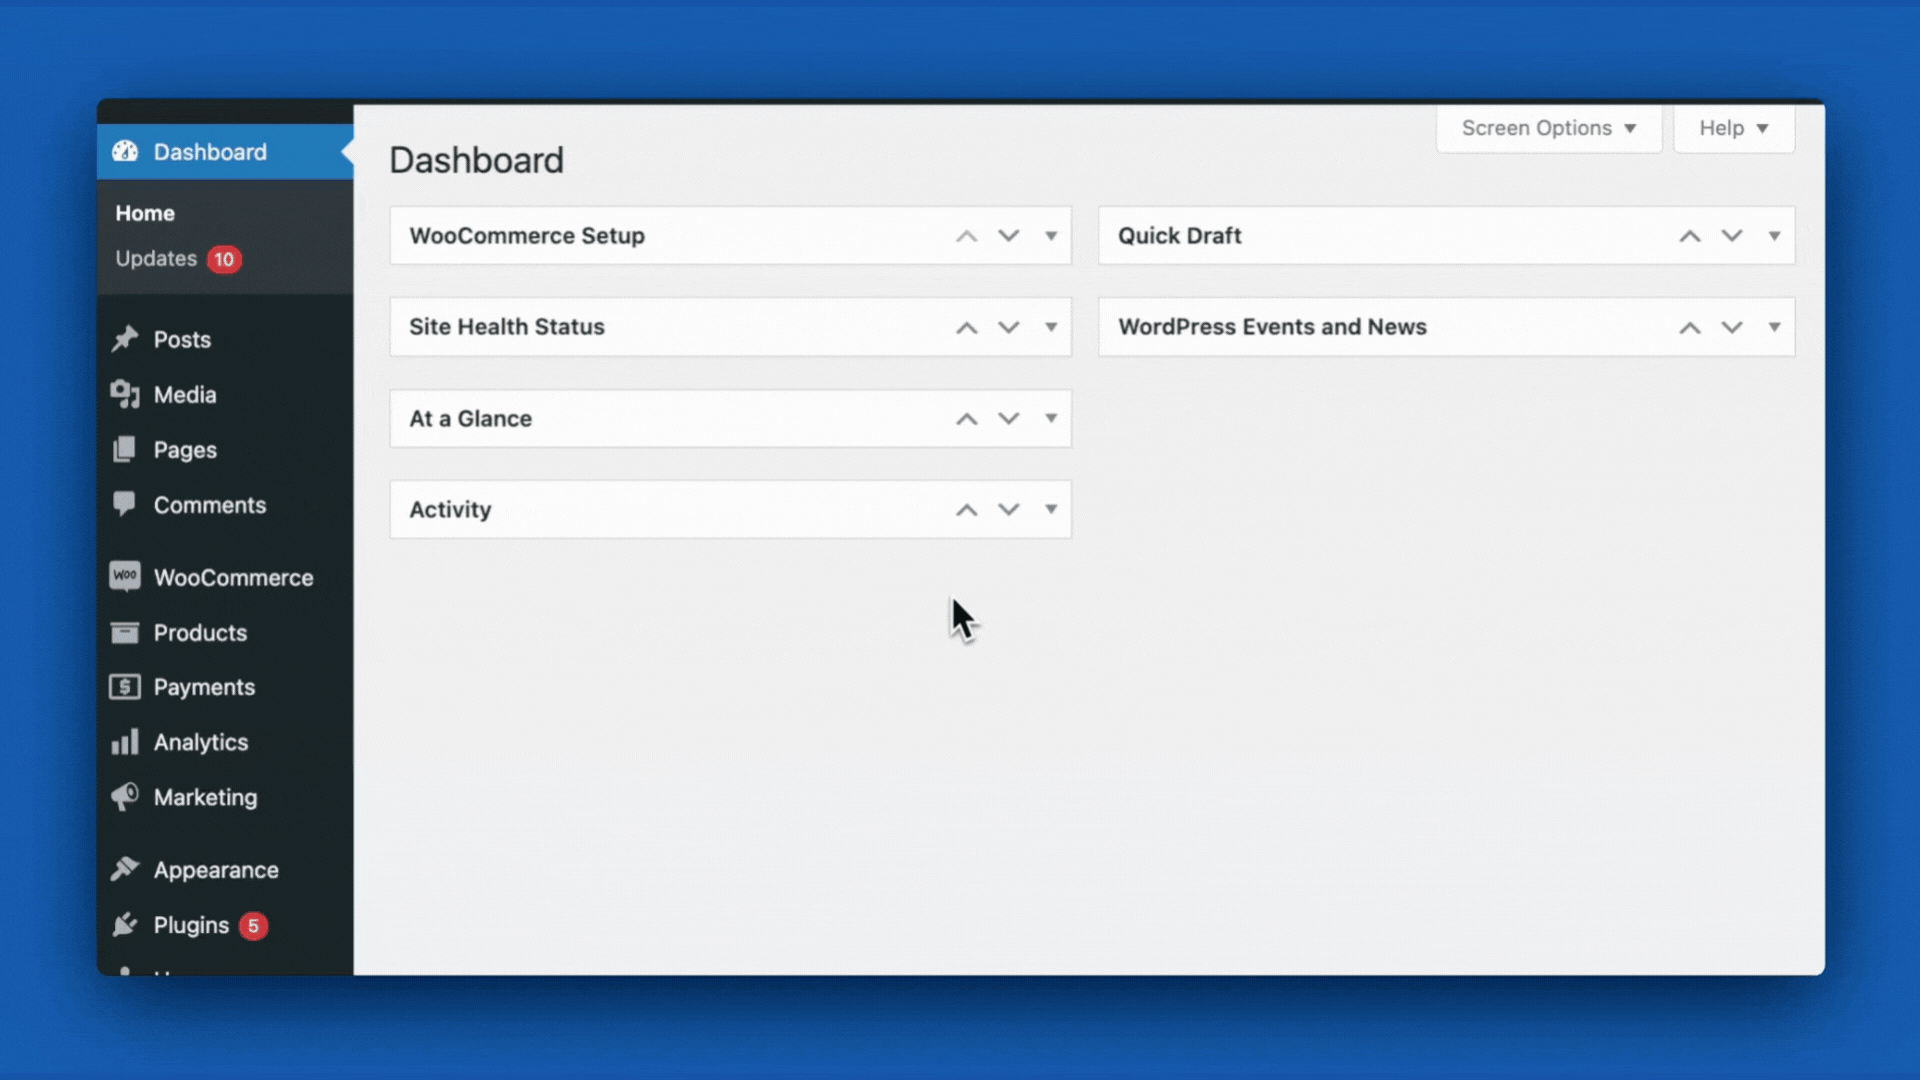Open the Appearance menu
The width and height of the screenshot is (1920, 1080).
[225, 870]
